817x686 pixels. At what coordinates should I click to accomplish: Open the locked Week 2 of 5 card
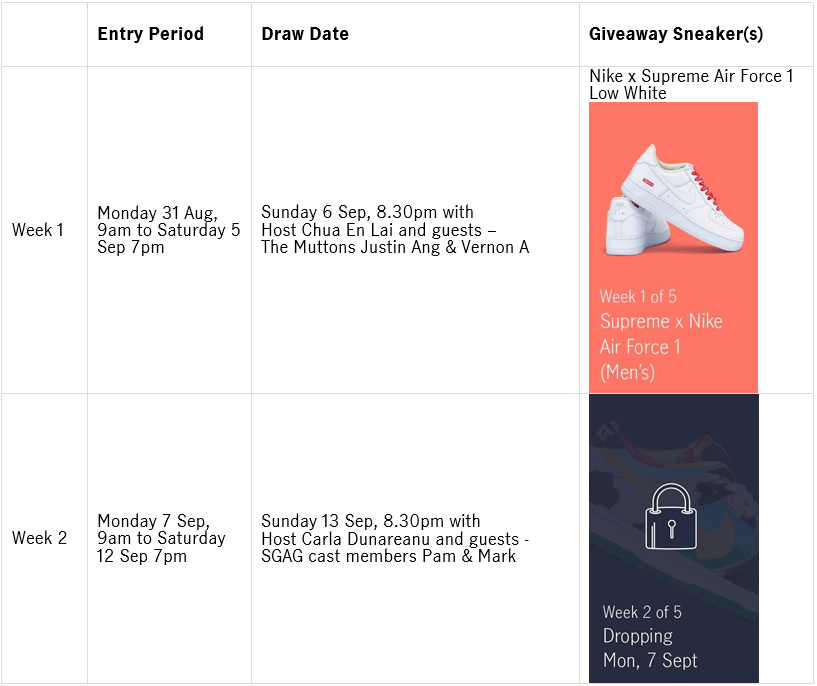coord(674,538)
